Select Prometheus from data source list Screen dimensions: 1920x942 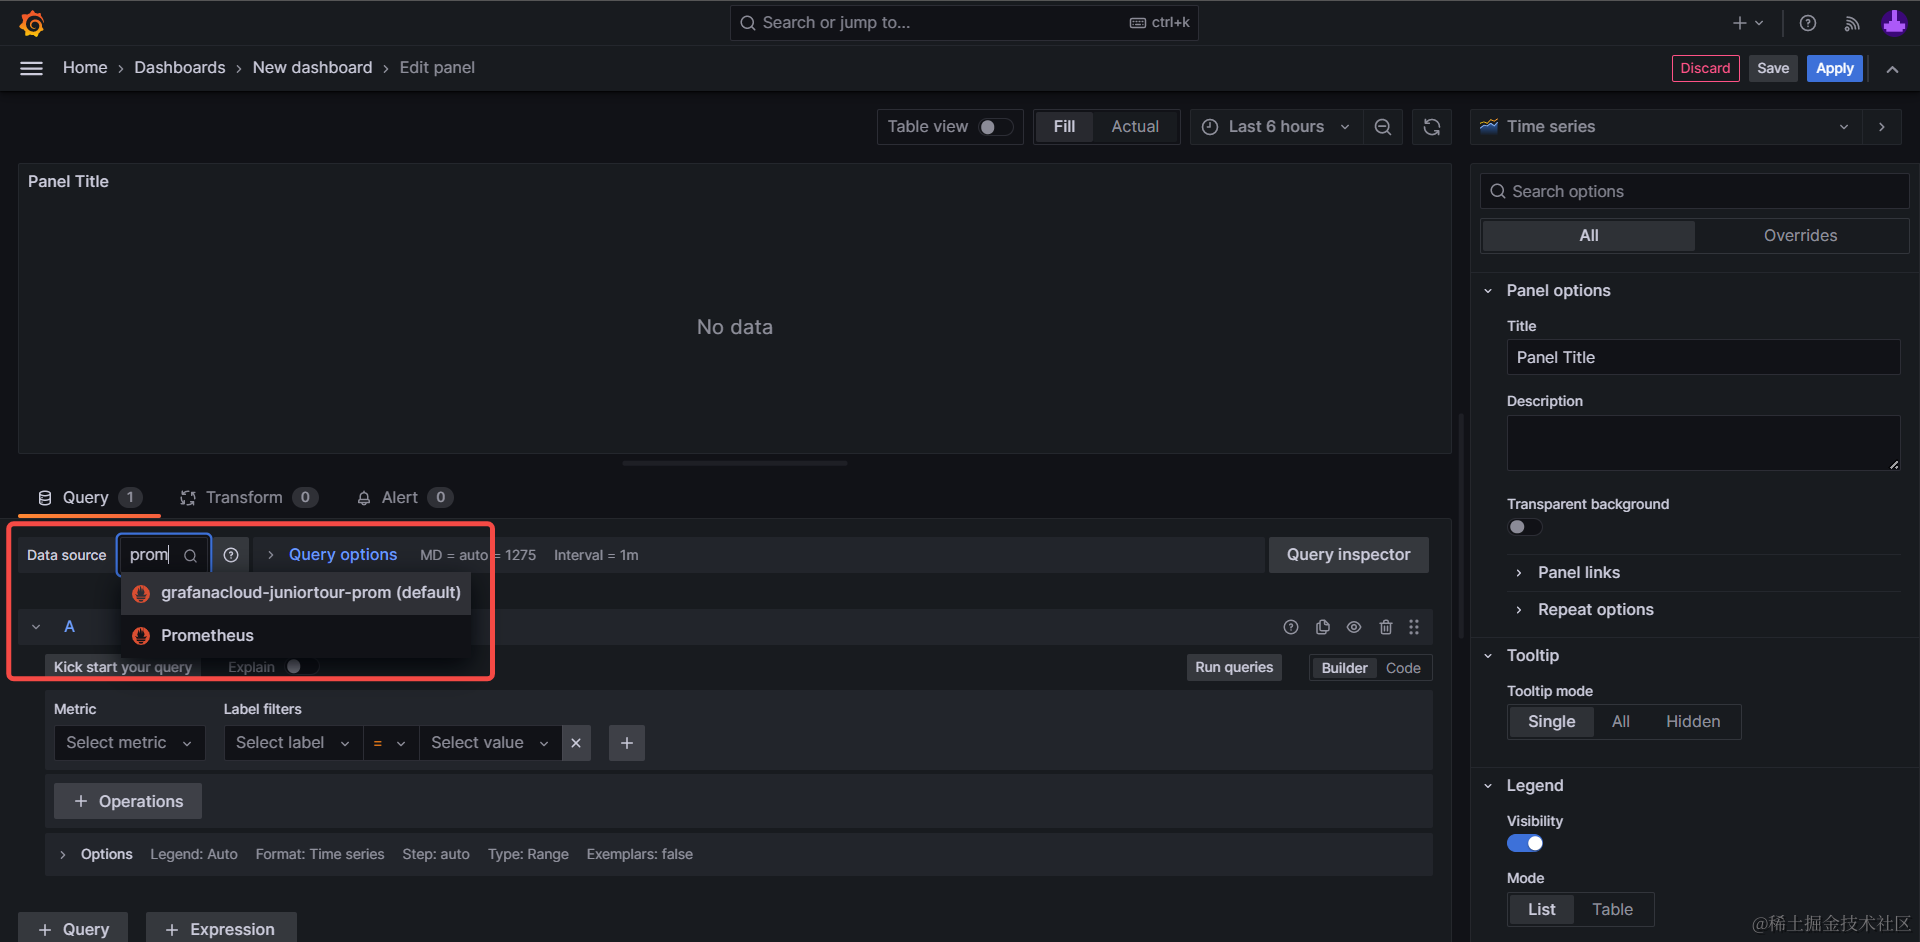click(x=208, y=636)
